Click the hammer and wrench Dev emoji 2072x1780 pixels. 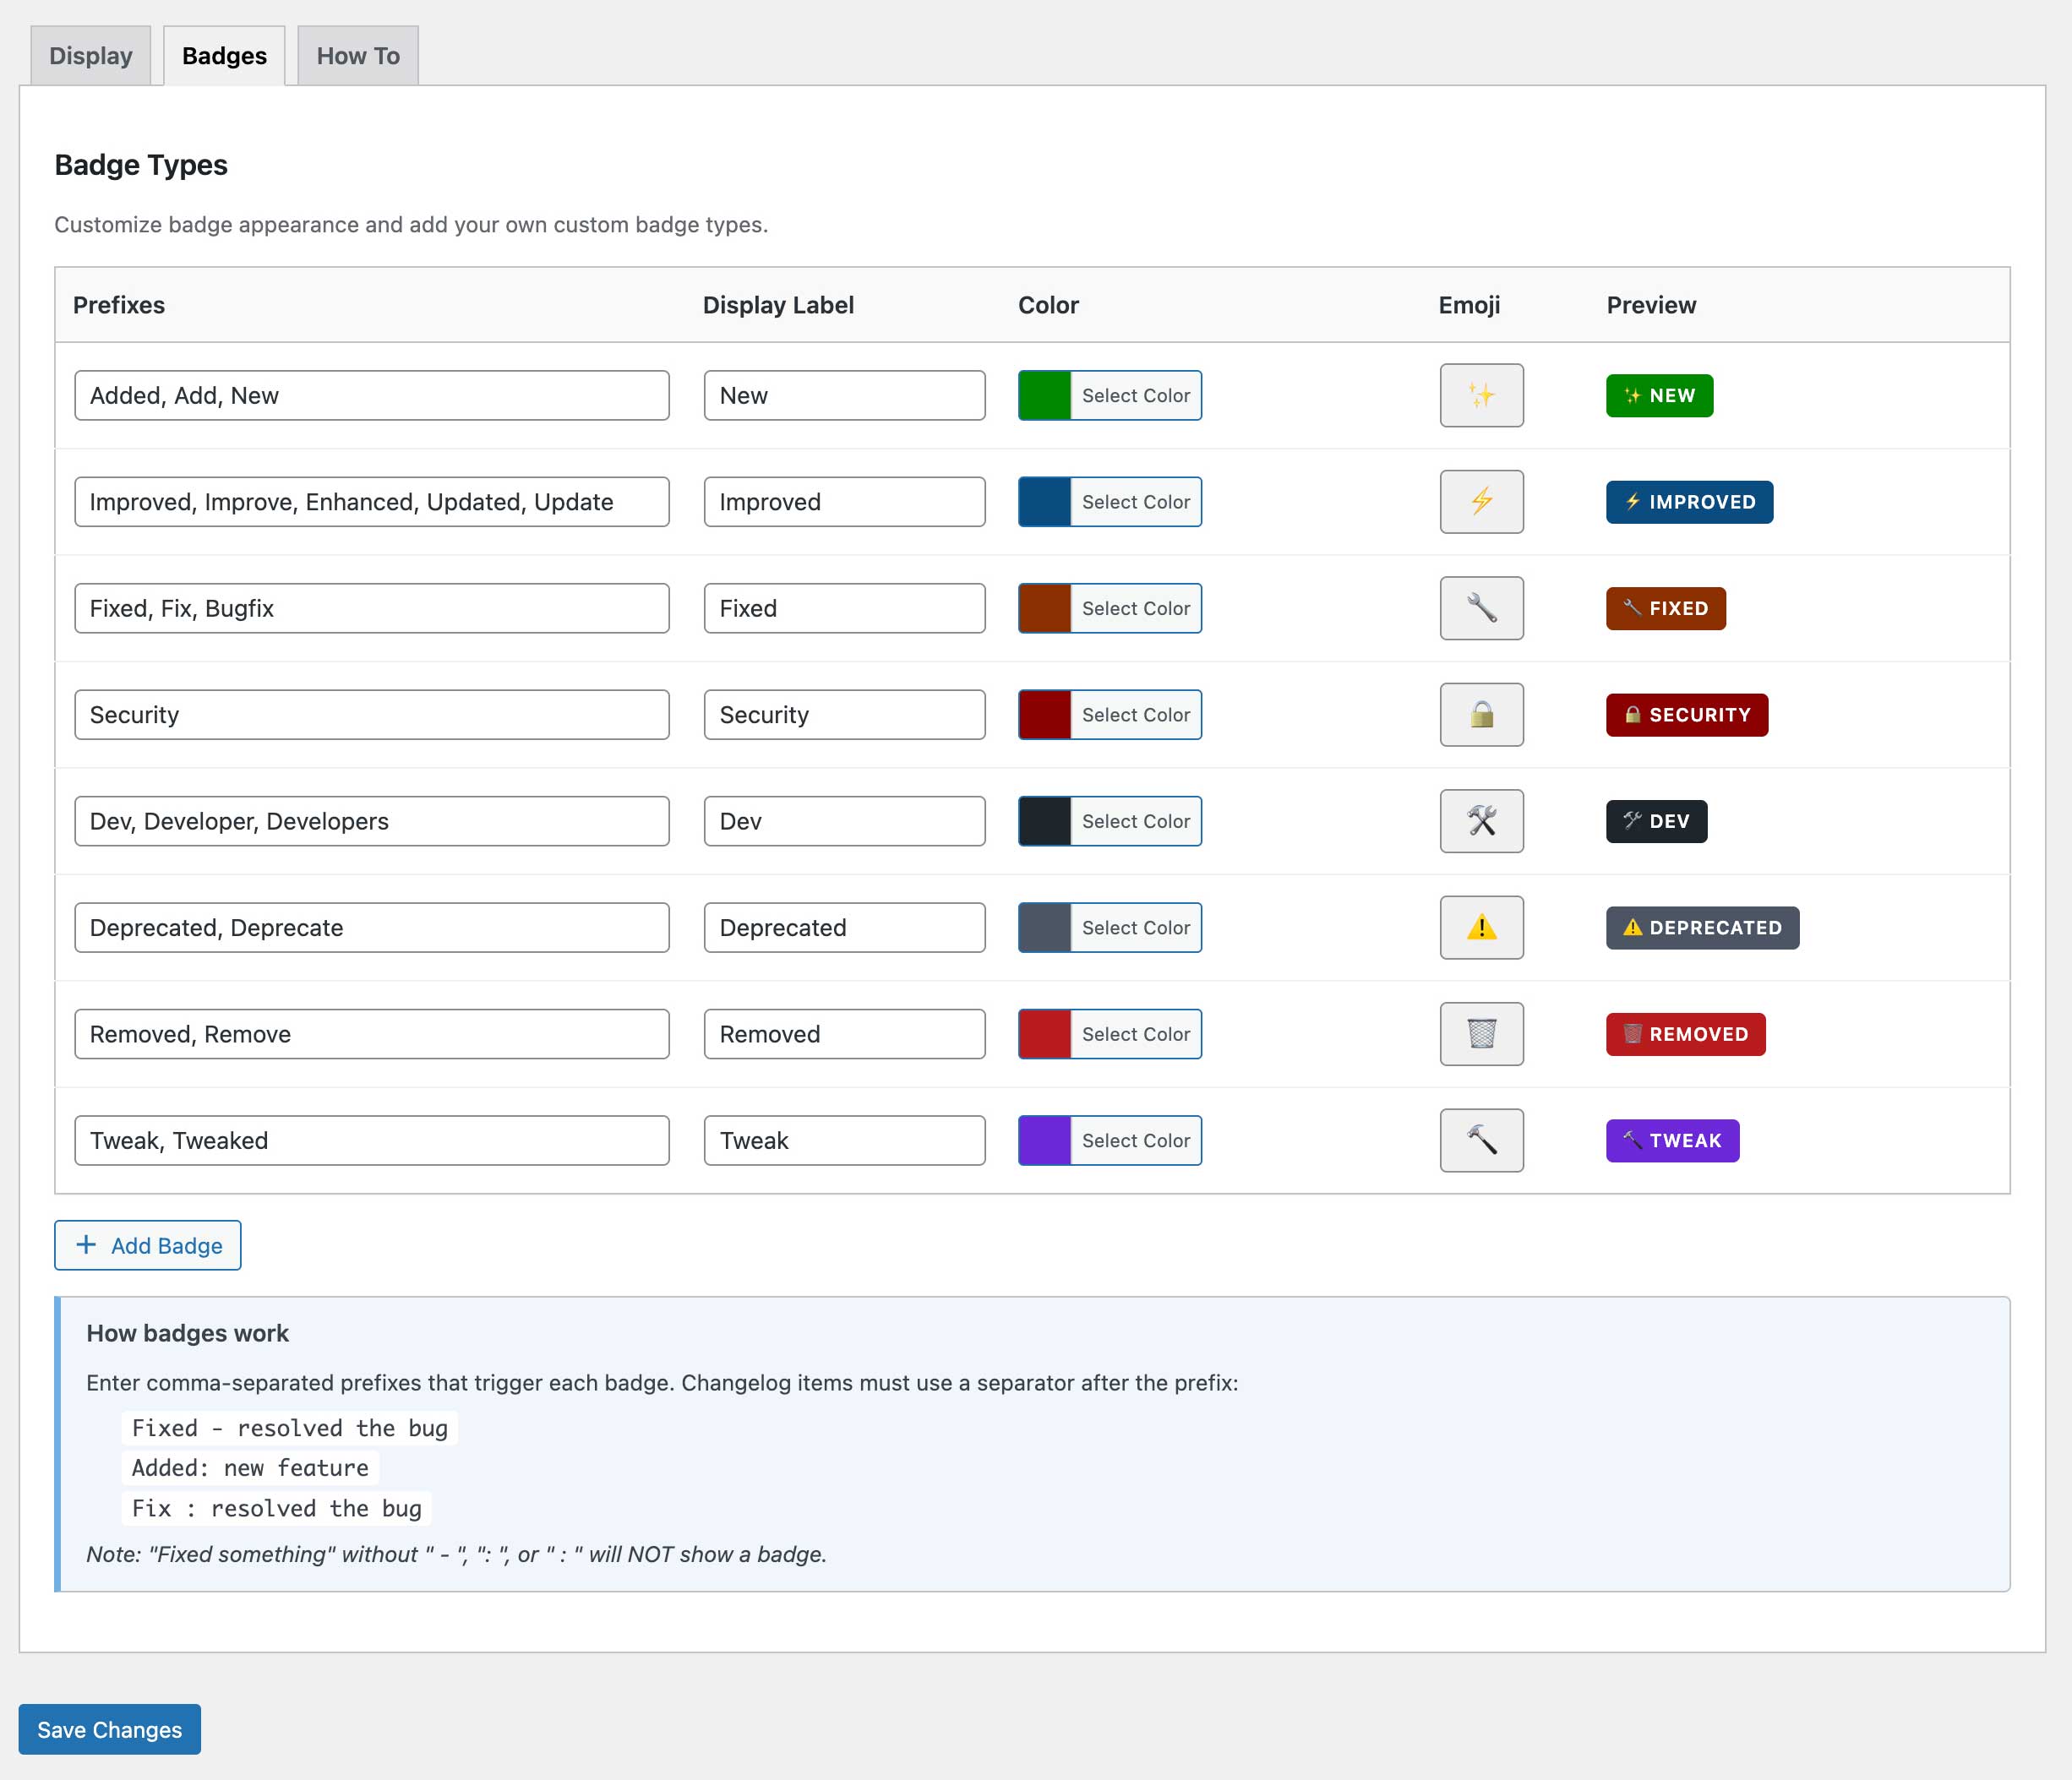pyautogui.click(x=1481, y=821)
